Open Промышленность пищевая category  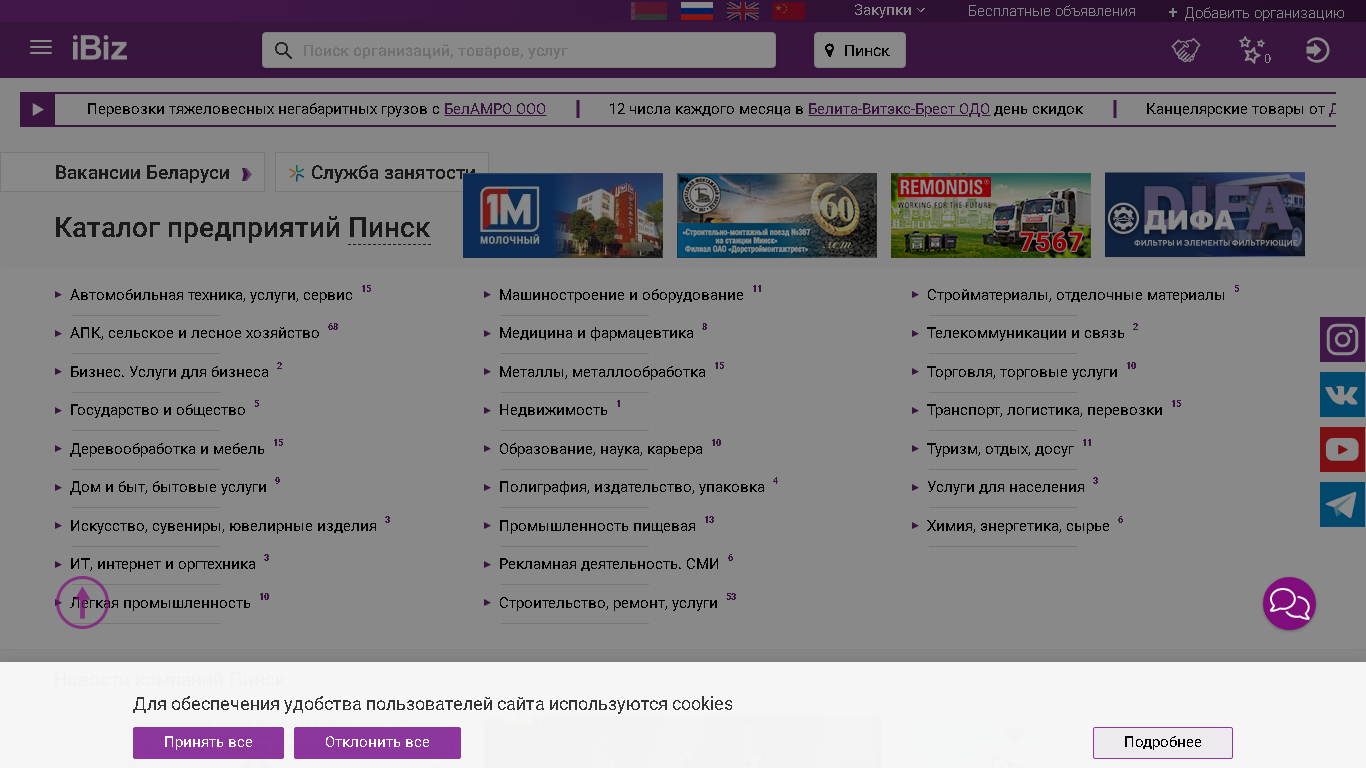pos(597,526)
